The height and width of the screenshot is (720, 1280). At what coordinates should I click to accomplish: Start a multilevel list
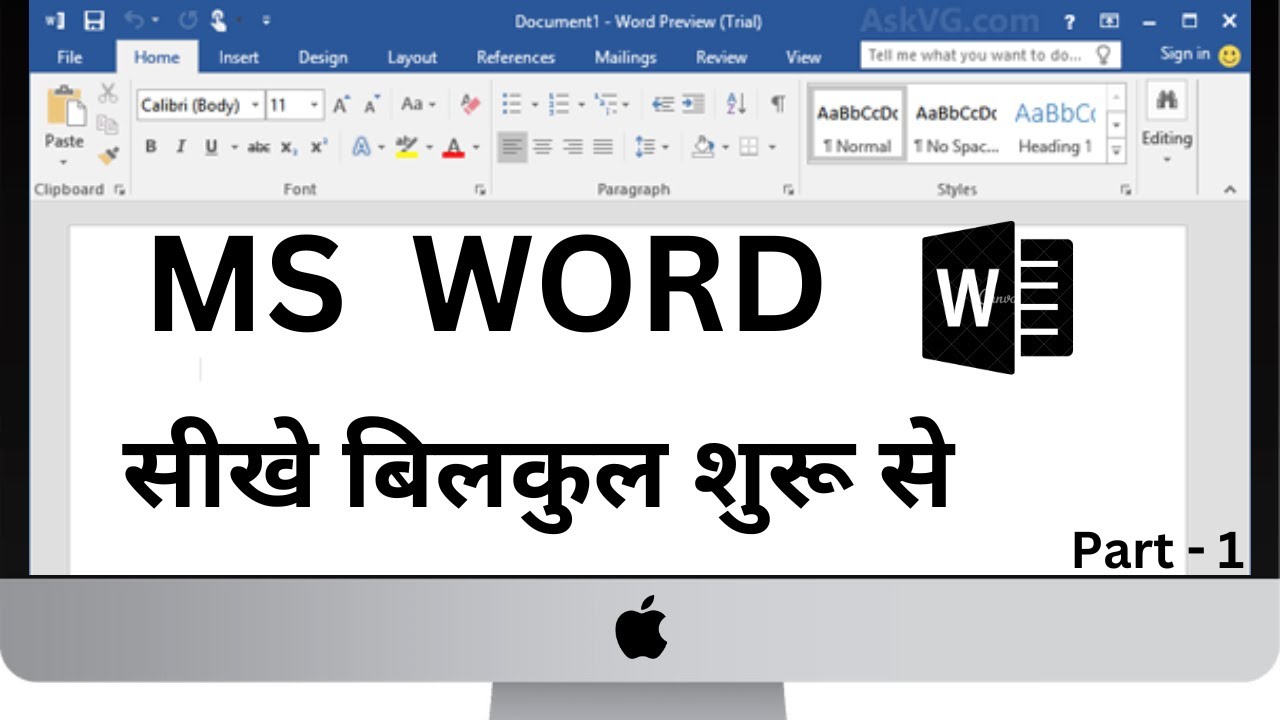tap(606, 104)
